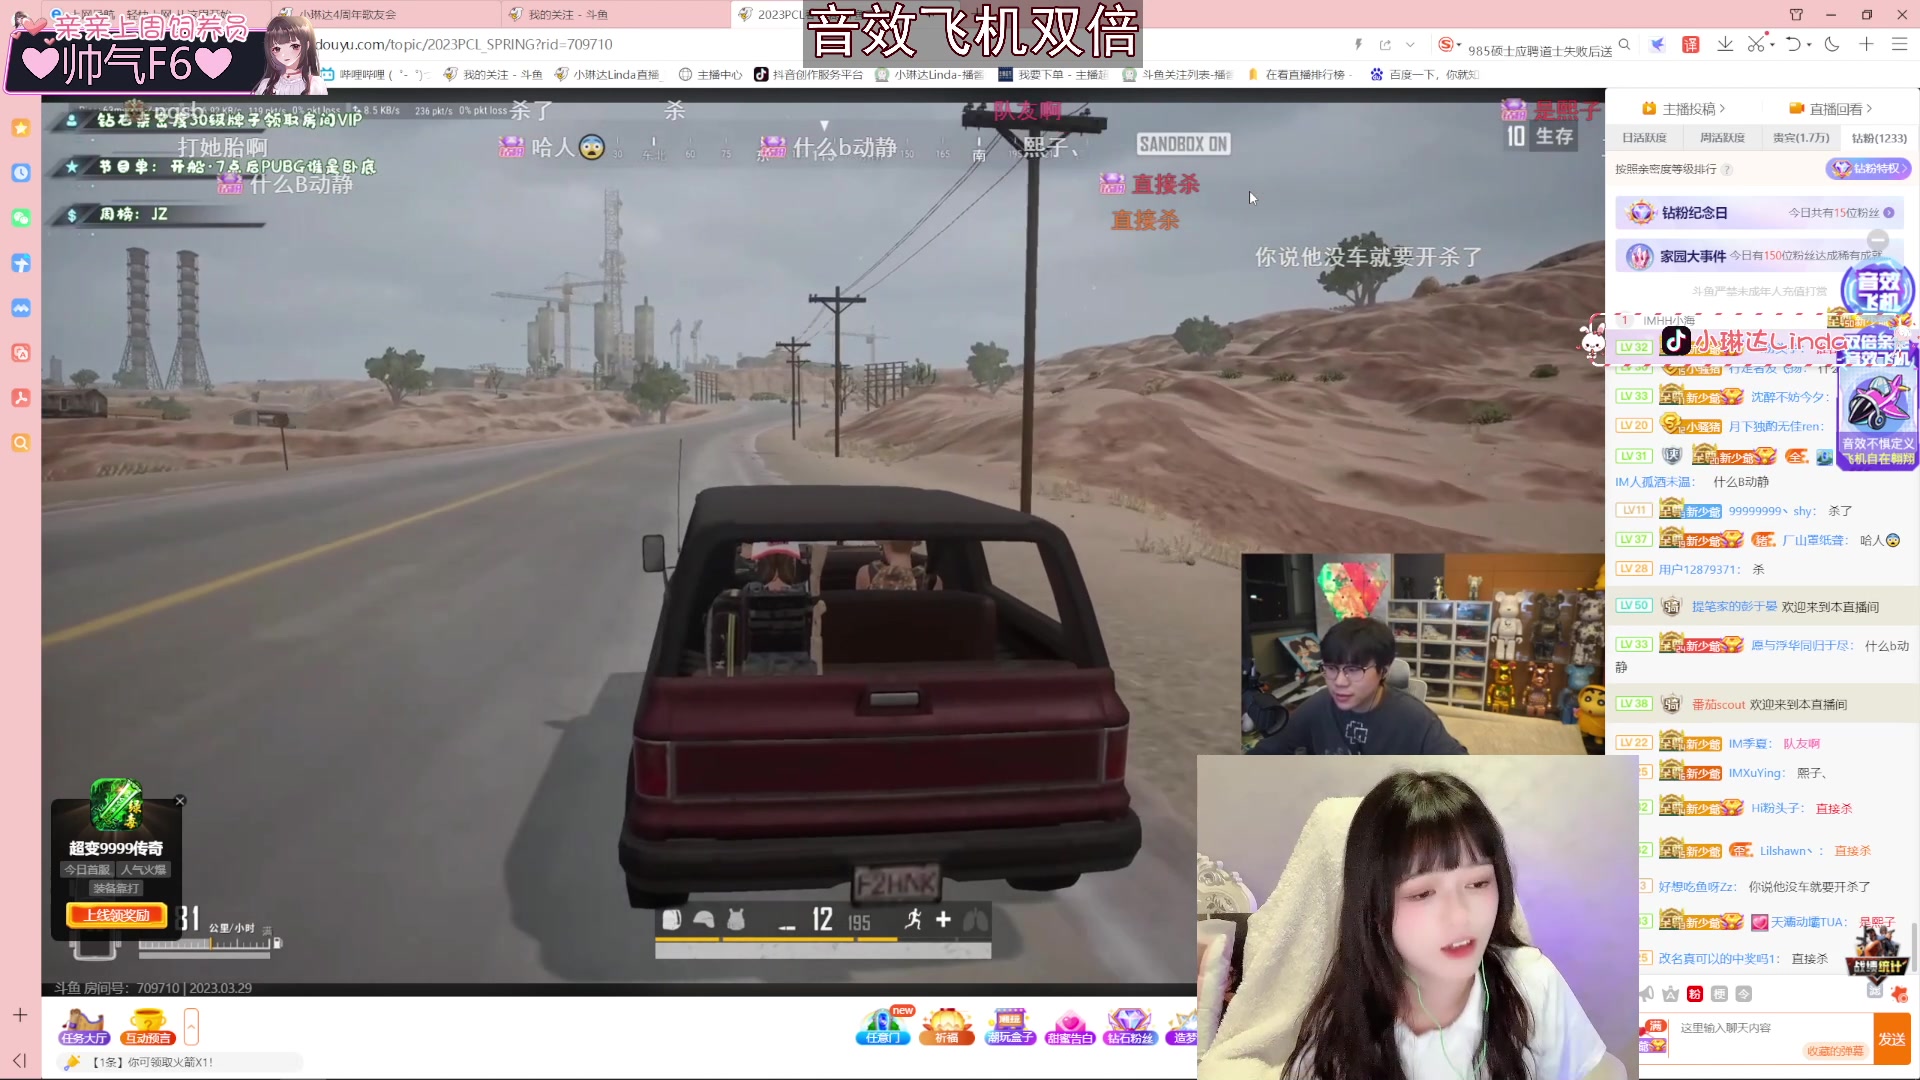Open the browser hamburger menu
Screen dimensions: 1920x1080
pyautogui.click(x=1900, y=45)
